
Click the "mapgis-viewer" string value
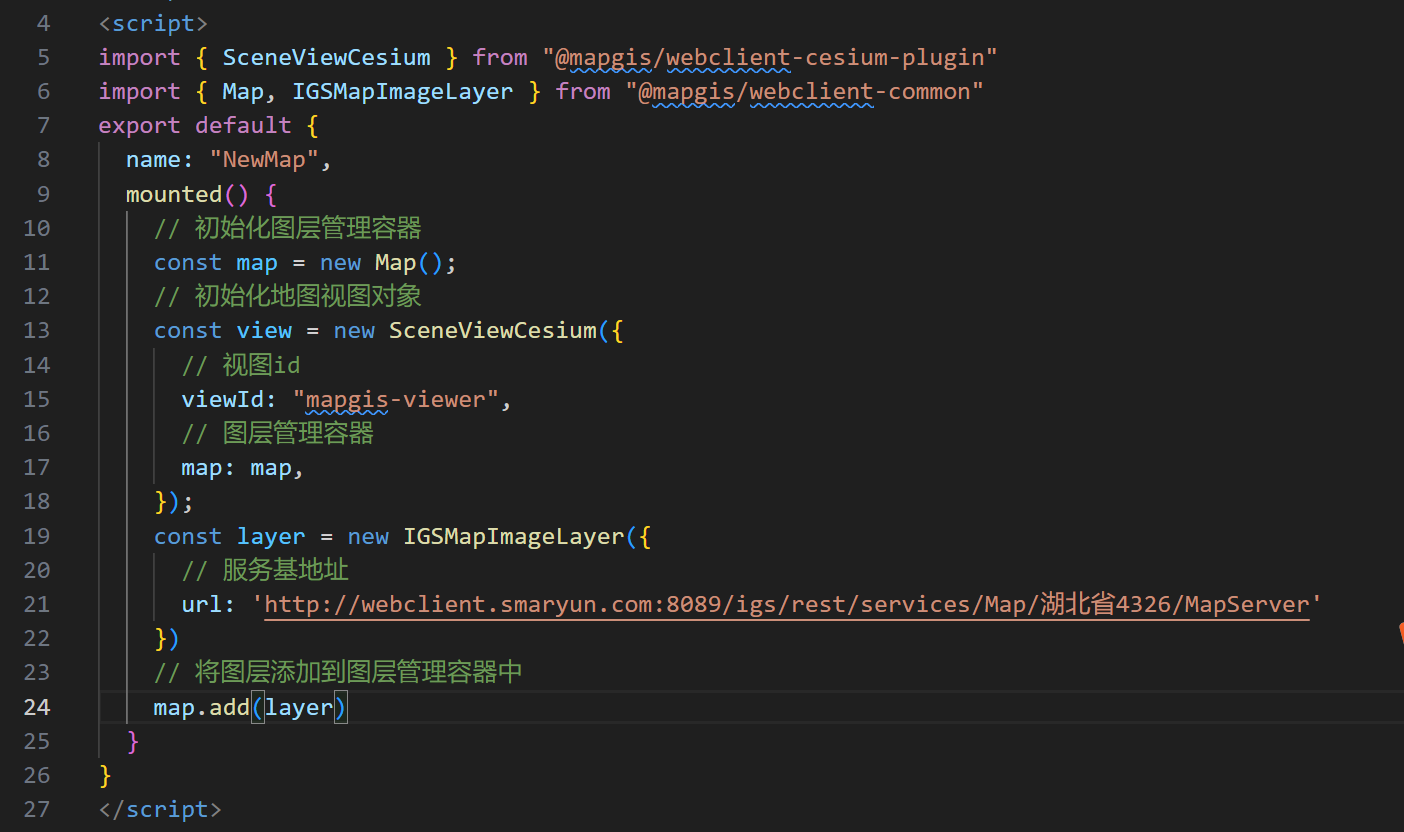(x=395, y=400)
